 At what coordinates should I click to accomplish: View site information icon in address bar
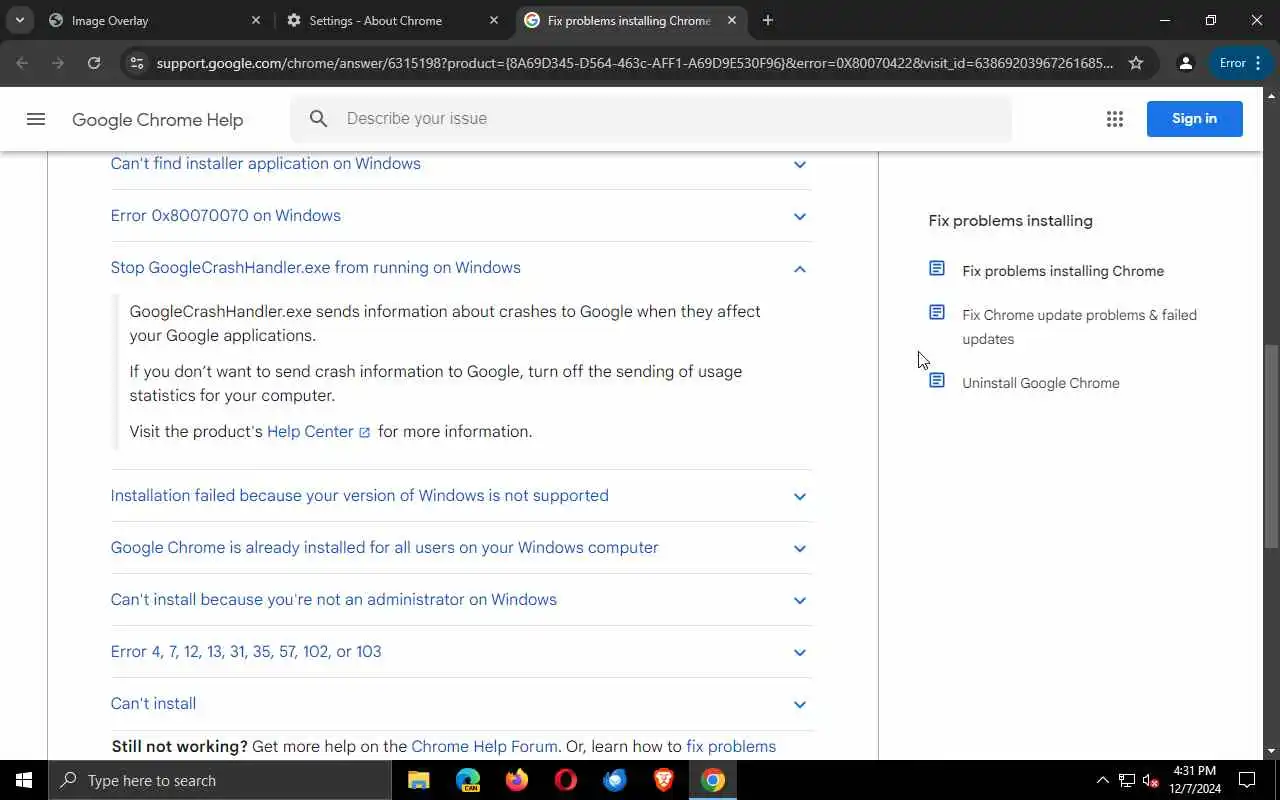138,63
